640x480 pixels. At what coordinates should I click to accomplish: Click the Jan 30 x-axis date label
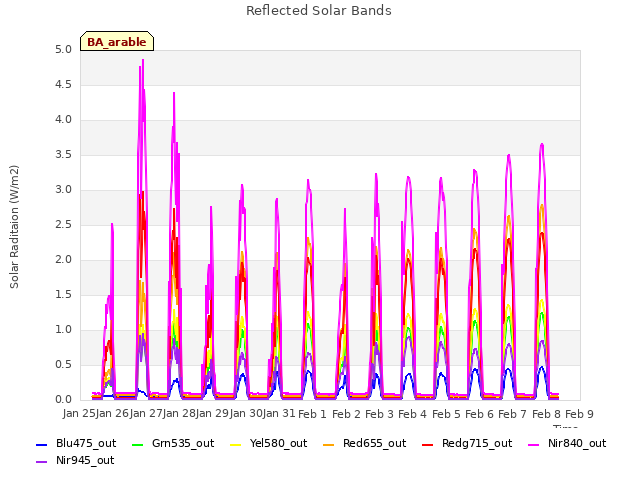tap(246, 414)
